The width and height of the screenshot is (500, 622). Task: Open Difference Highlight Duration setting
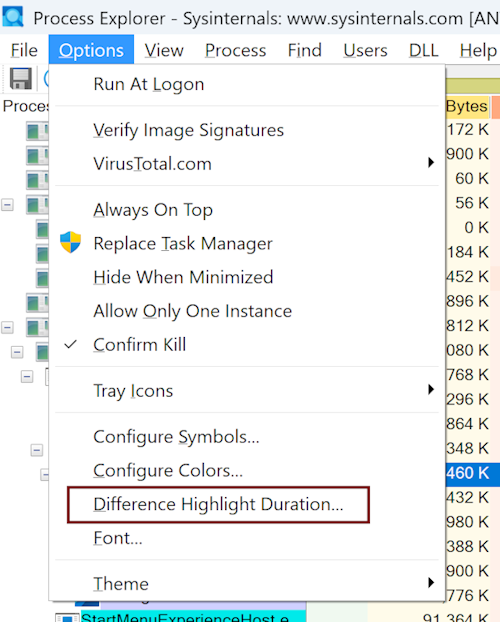[x=246, y=504]
